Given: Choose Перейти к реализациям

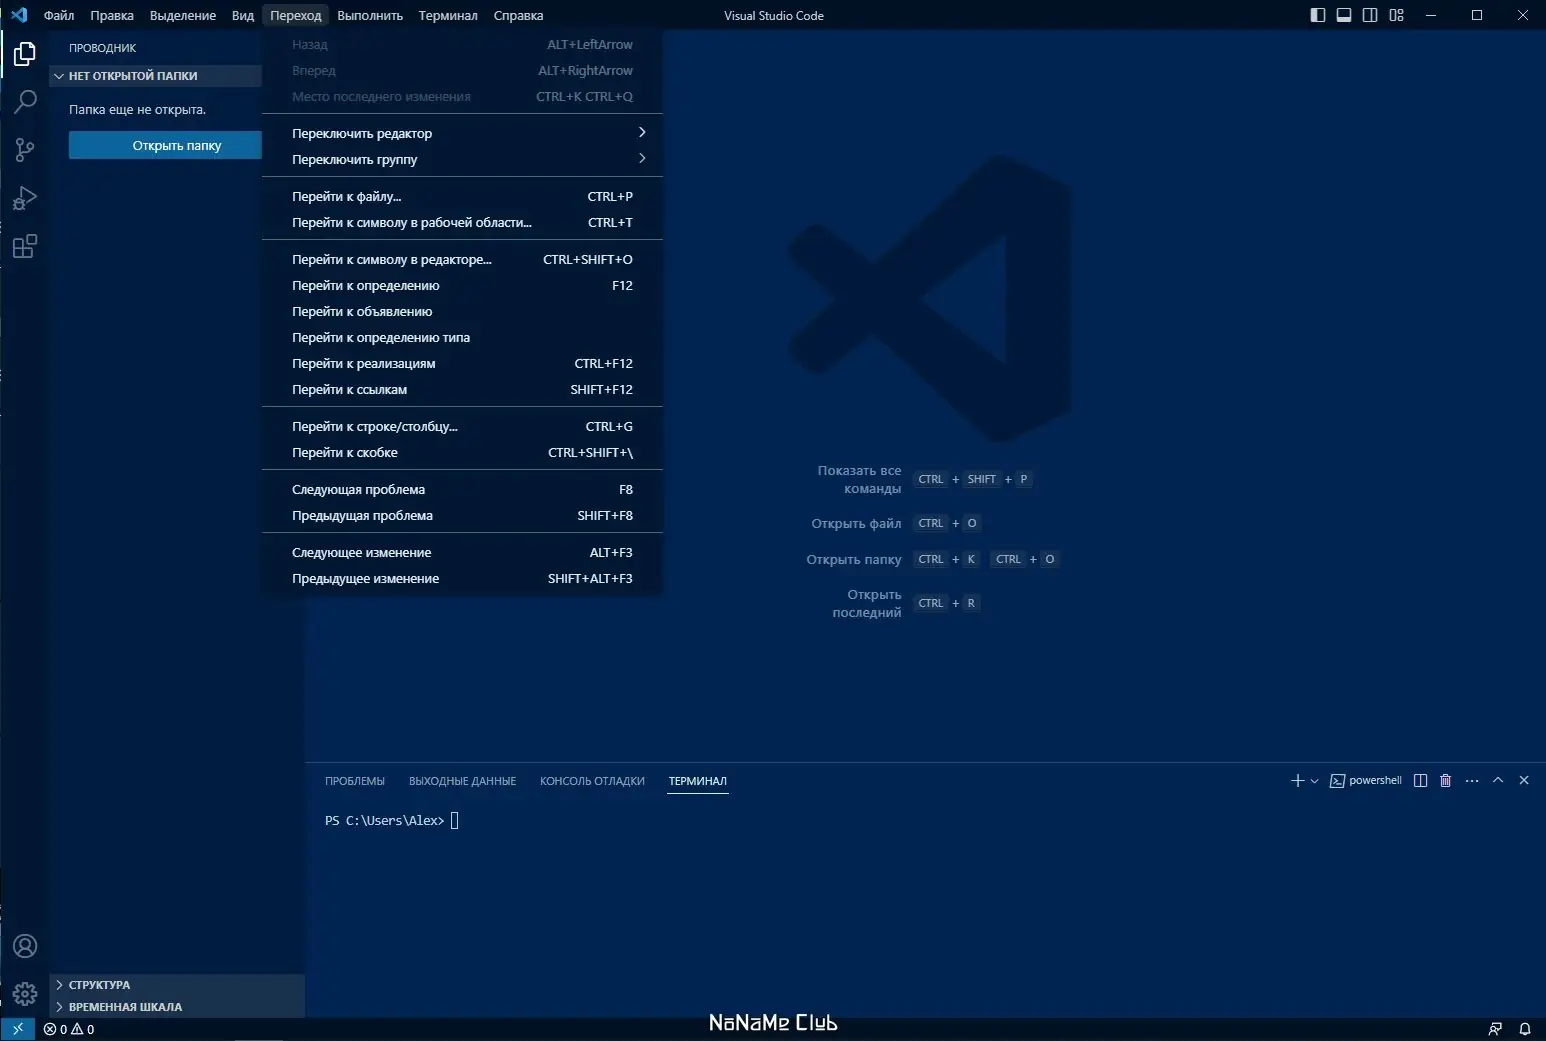Looking at the screenshot, I should coord(462,363).
